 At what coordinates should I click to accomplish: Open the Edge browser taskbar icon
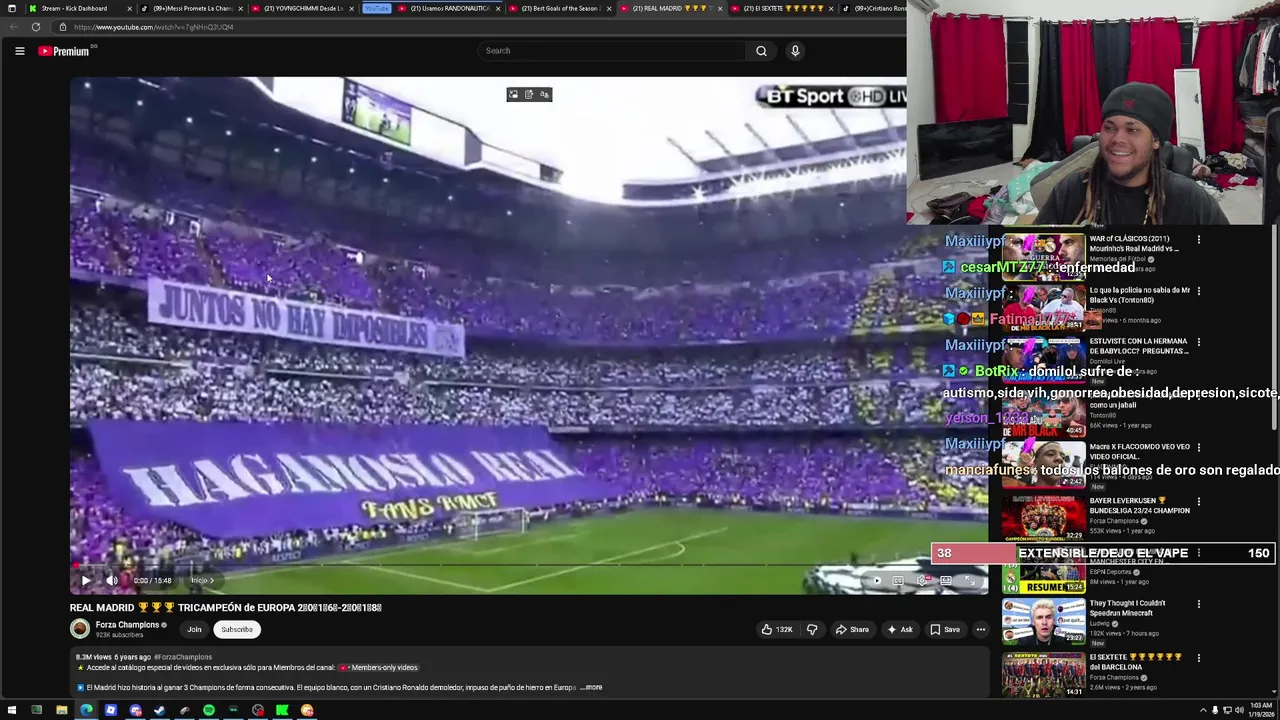pos(86,711)
